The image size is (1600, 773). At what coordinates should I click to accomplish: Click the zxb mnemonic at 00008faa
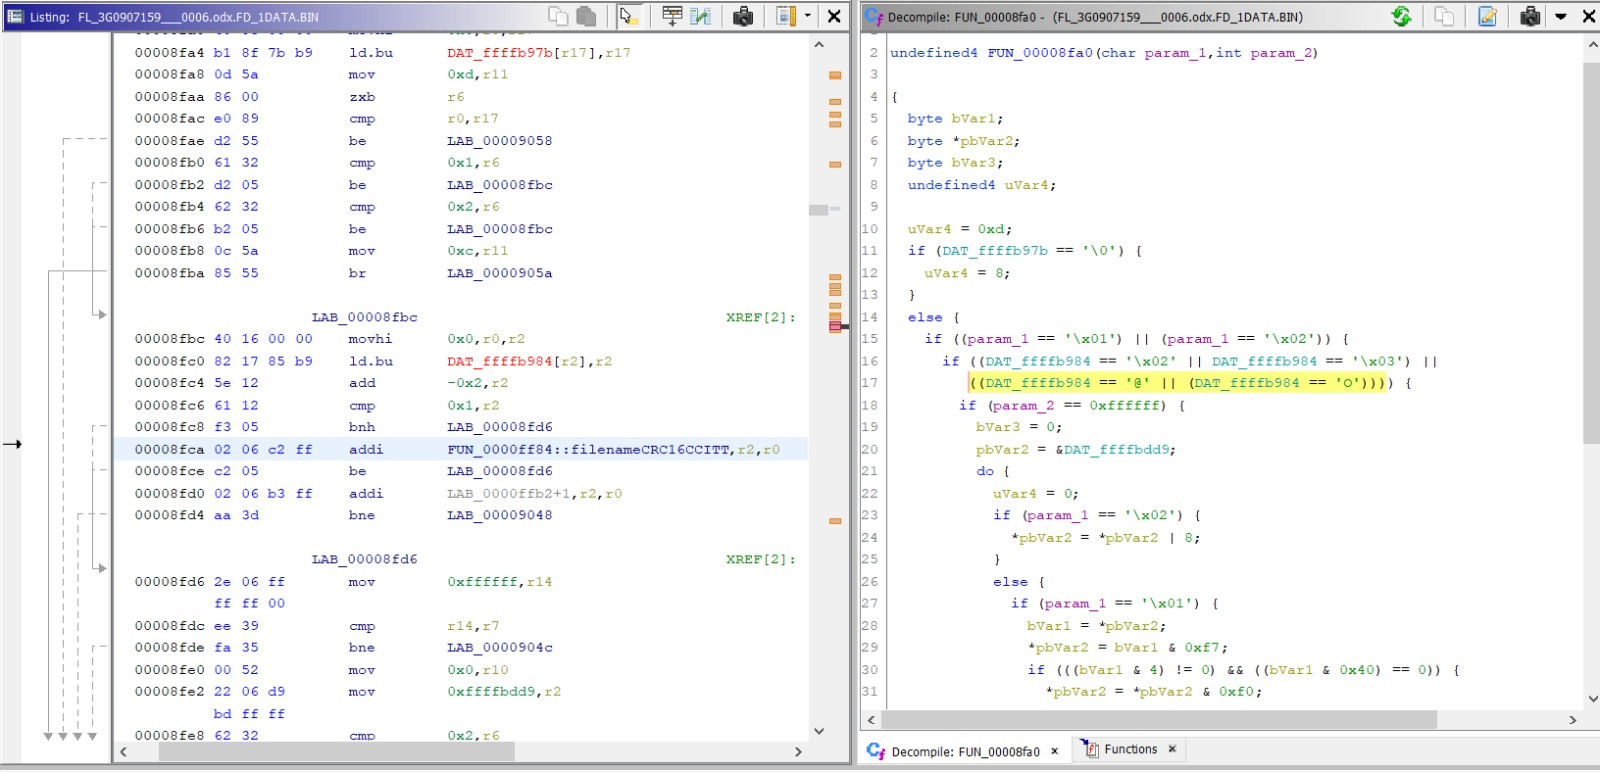click(362, 97)
